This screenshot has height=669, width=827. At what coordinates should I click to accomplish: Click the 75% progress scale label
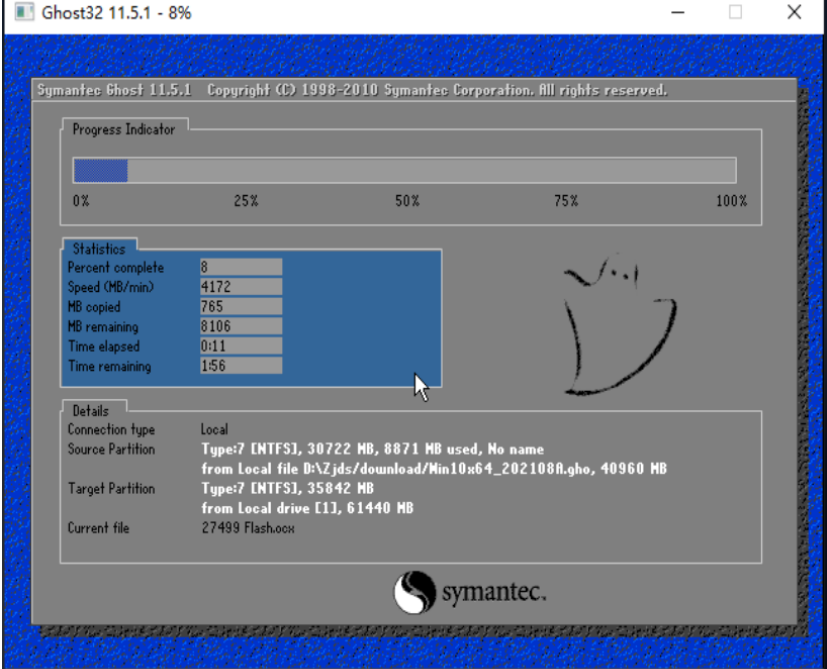566,201
